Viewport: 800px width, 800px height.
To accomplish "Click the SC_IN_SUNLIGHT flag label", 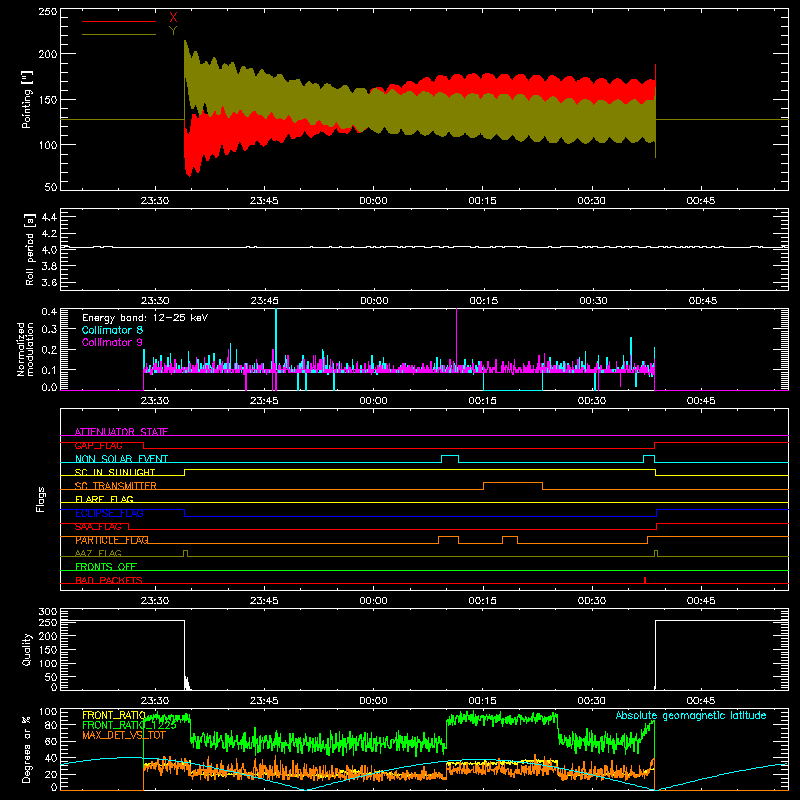I will coord(115,472).
